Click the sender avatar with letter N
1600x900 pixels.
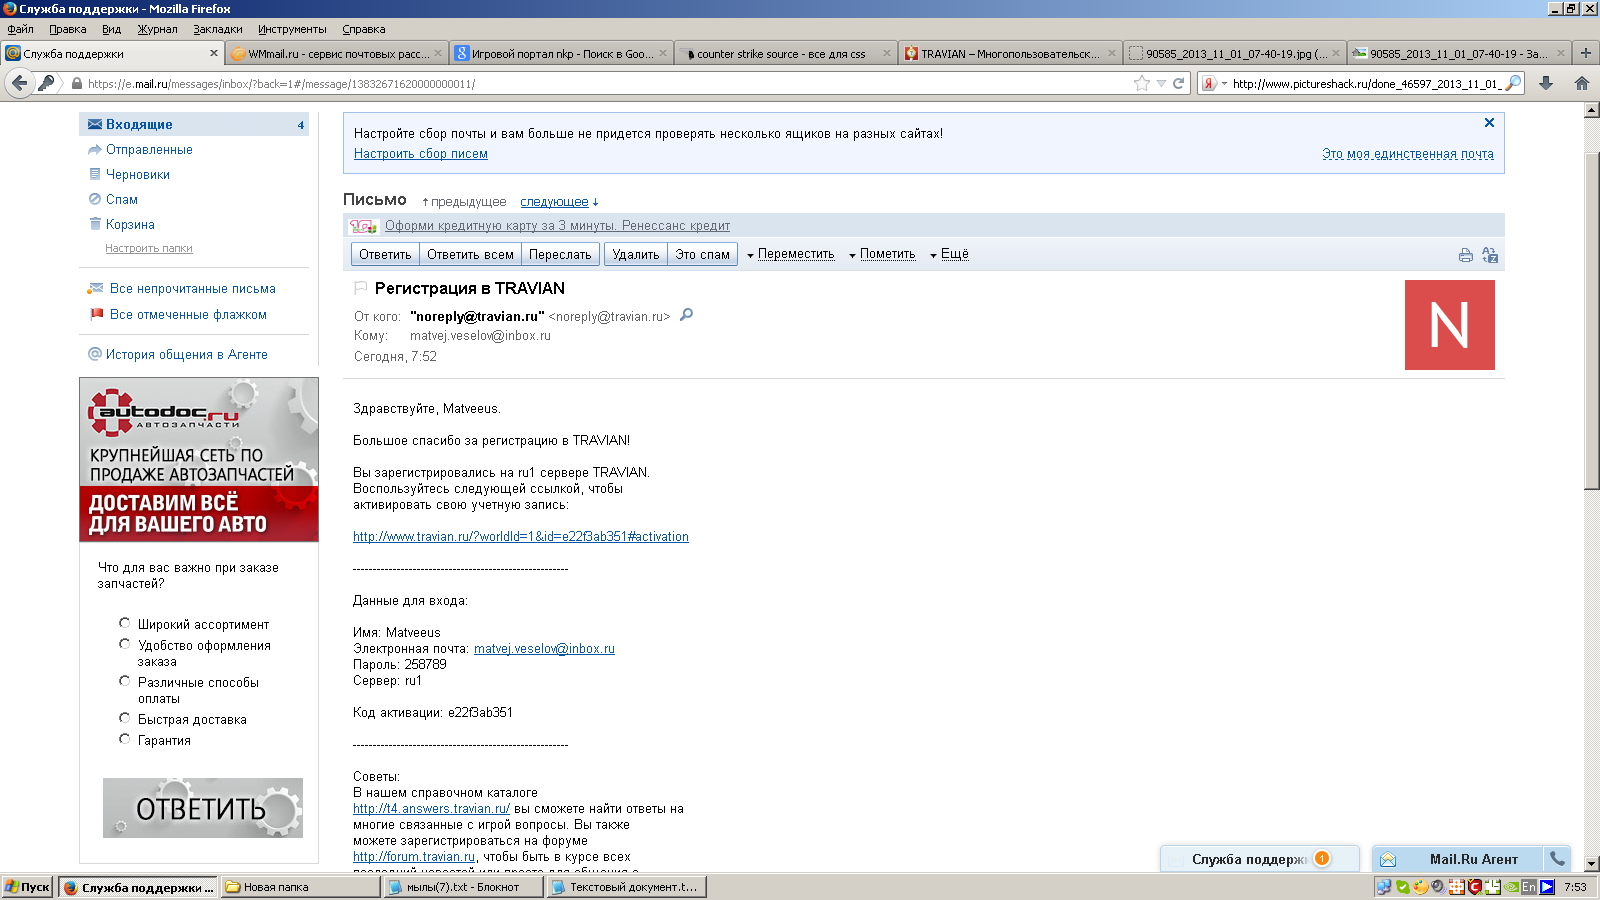1450,325
